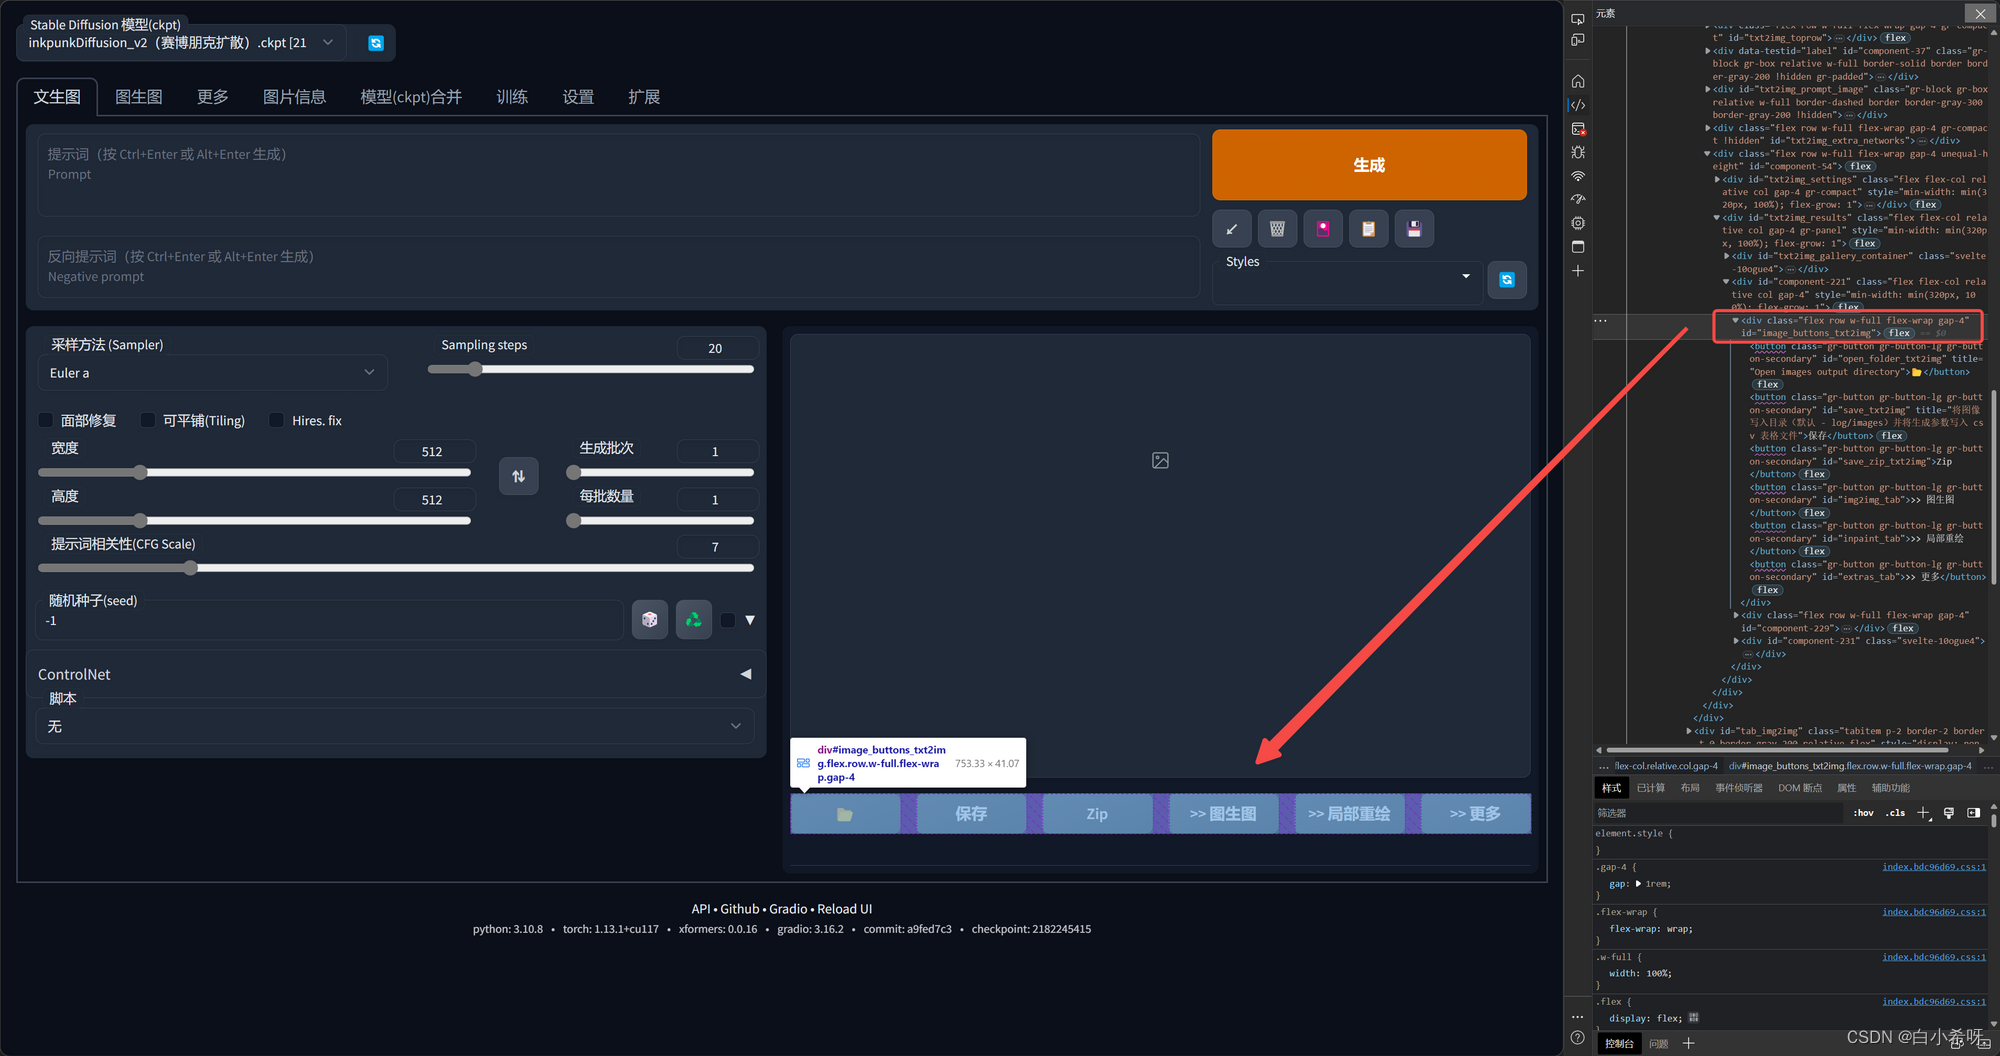Switch to the 图片信息 tab

tap(294, 97)
